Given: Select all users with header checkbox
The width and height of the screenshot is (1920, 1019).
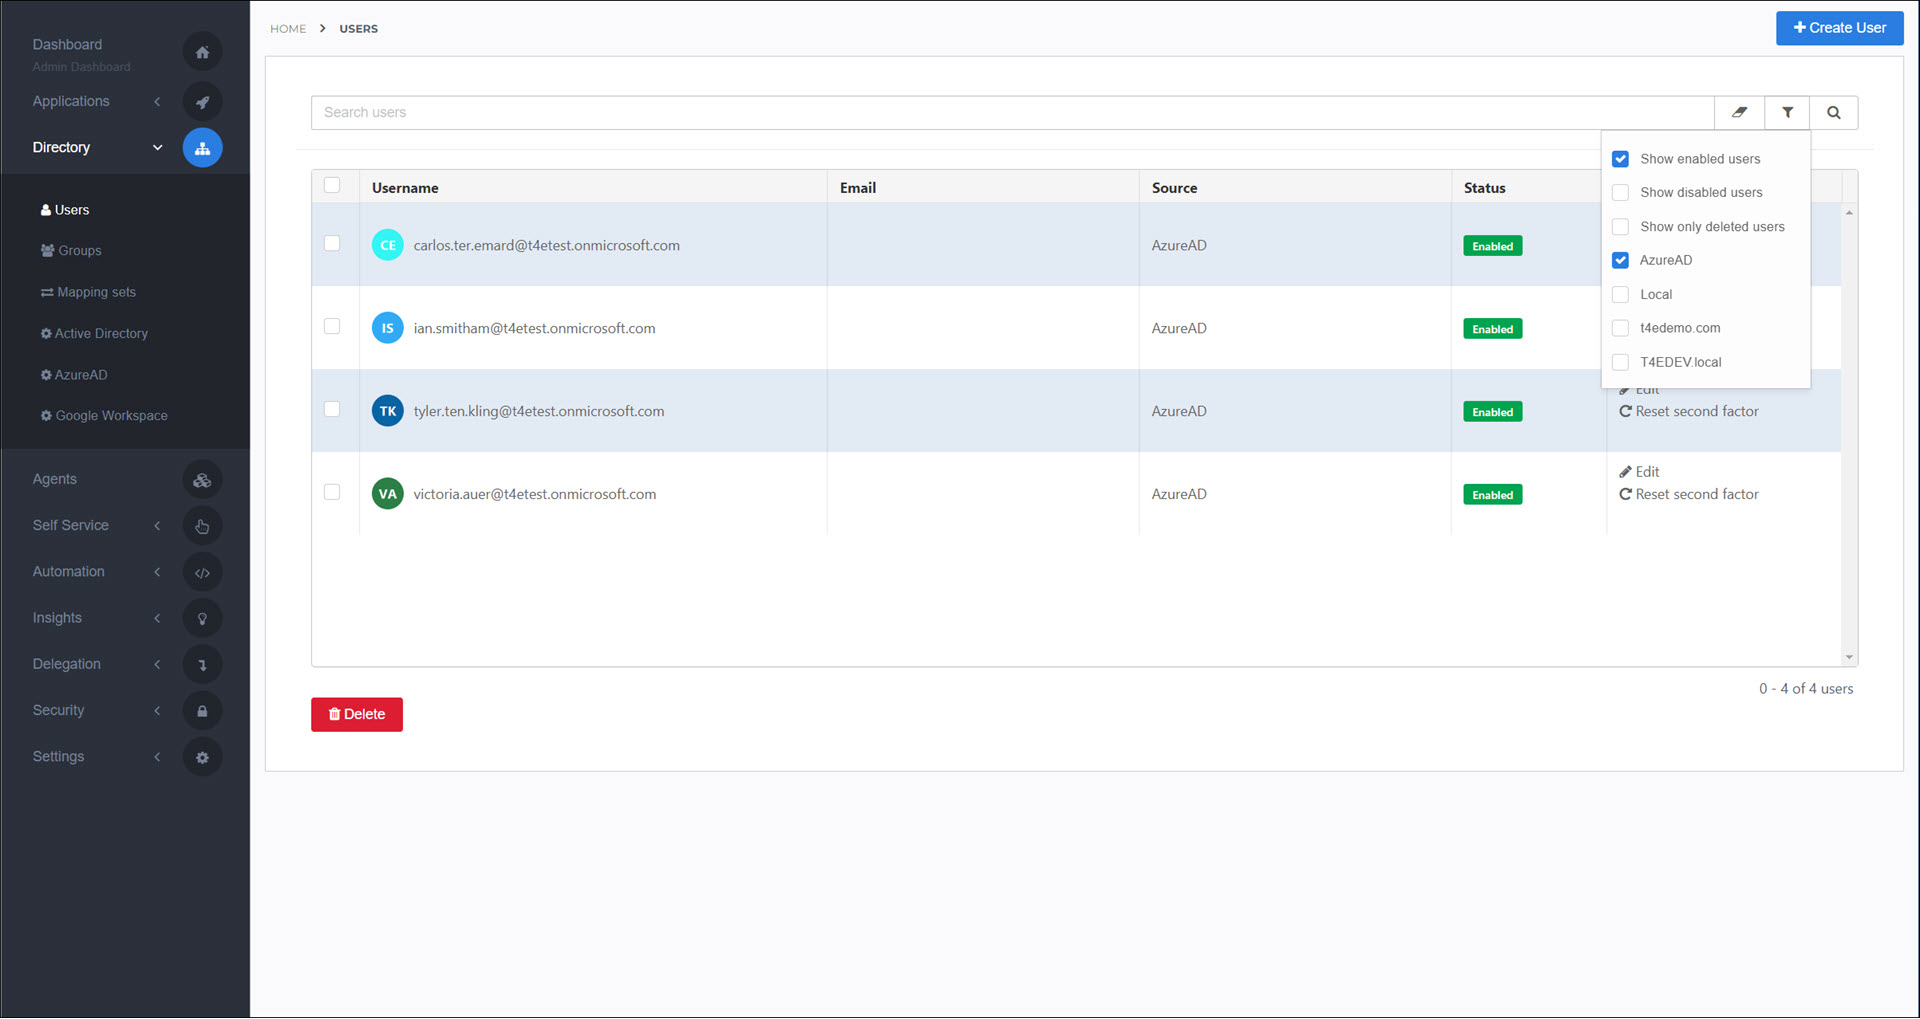Looking at the screenshot, I should pyautogui.click(x=332, y=185).
